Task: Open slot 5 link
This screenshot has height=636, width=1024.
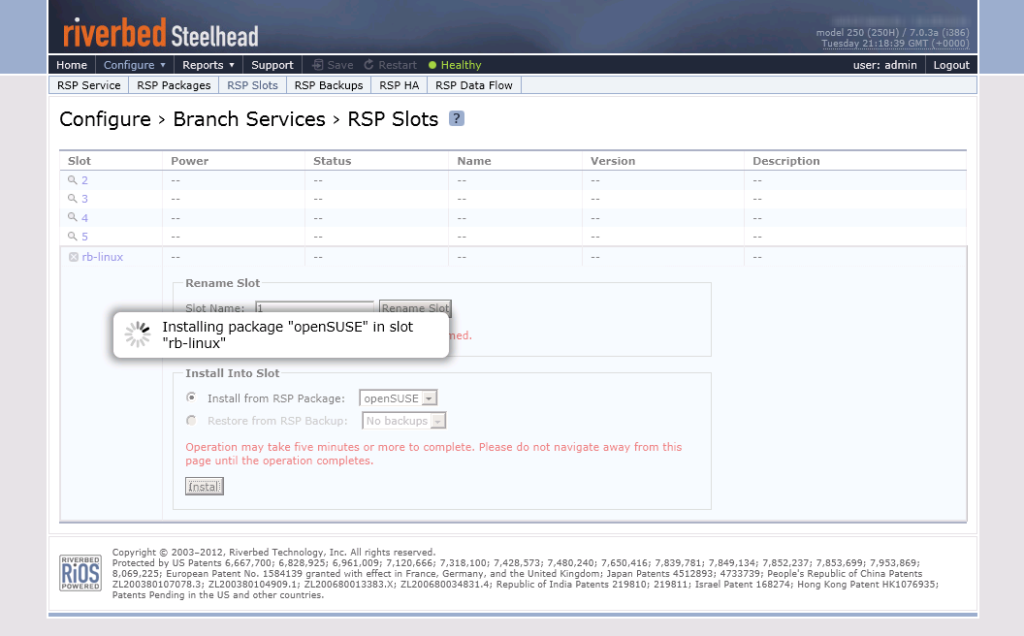Action: (x=85, y=237)
